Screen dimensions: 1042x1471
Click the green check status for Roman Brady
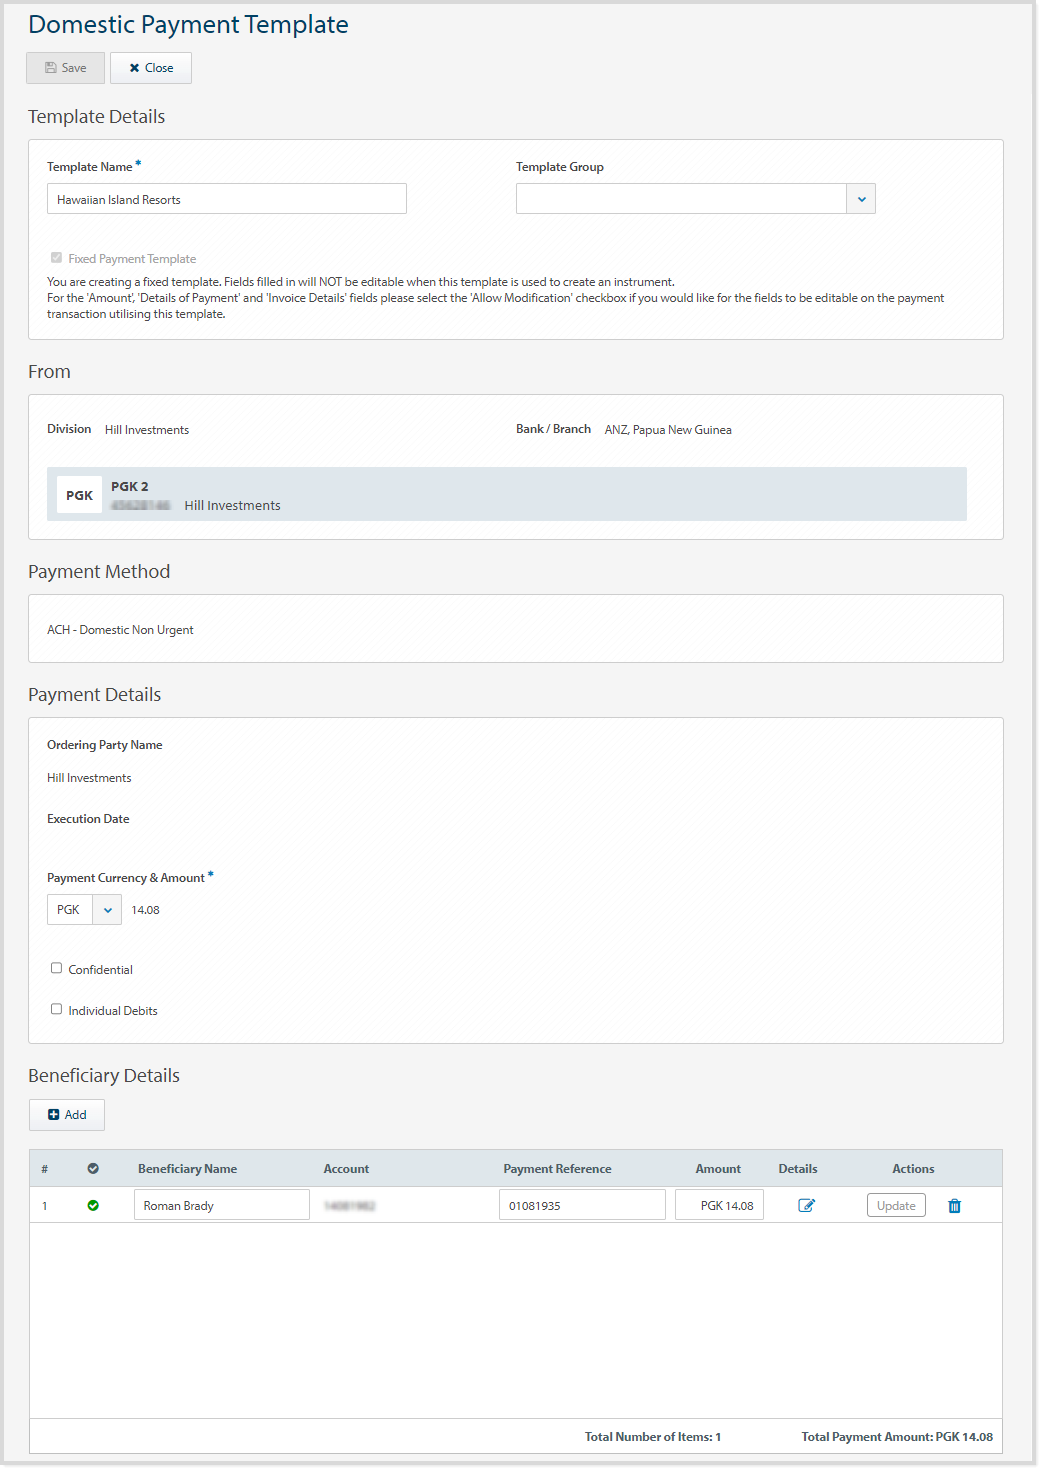(x=93, y=1205)
